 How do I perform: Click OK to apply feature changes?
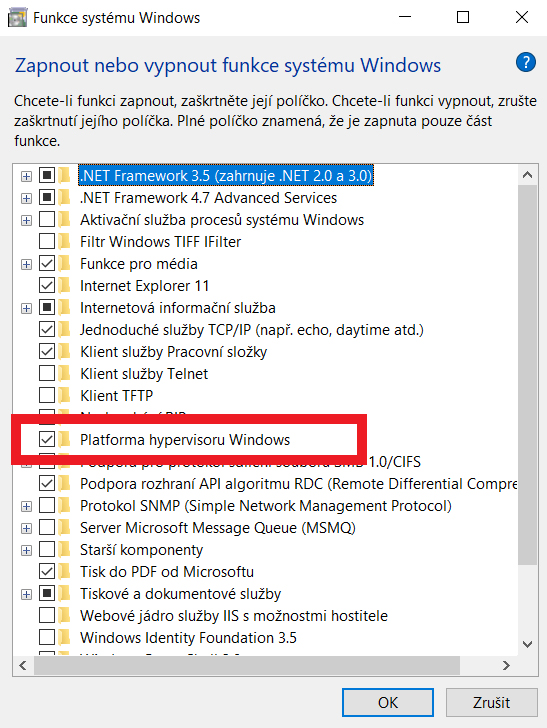coord(388,702)
